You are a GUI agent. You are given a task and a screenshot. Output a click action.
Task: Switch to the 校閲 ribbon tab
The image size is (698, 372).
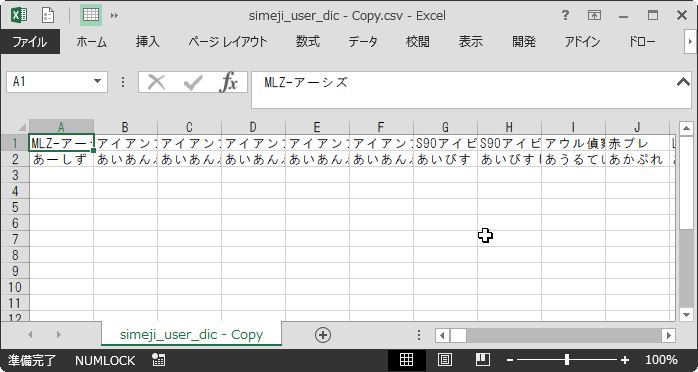[x=418, y=42]
